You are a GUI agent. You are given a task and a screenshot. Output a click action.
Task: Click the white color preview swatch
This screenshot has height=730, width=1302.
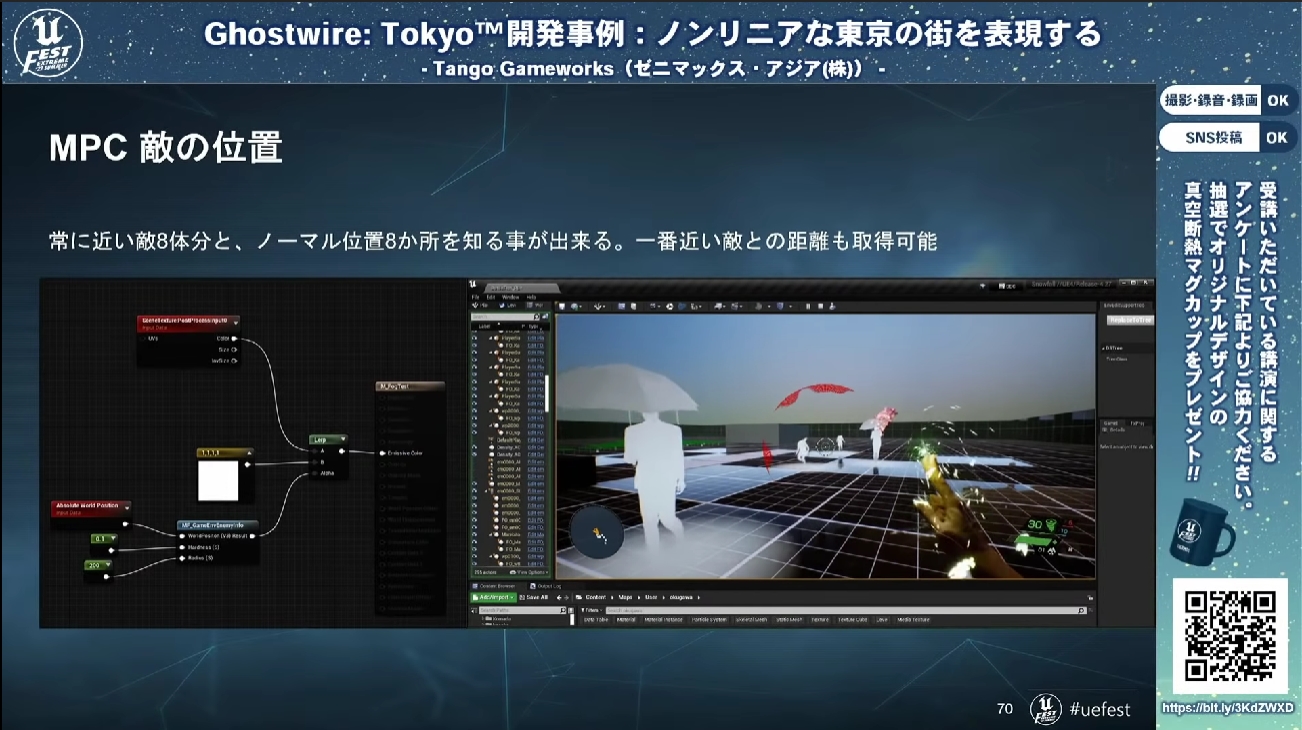[218, 481]
